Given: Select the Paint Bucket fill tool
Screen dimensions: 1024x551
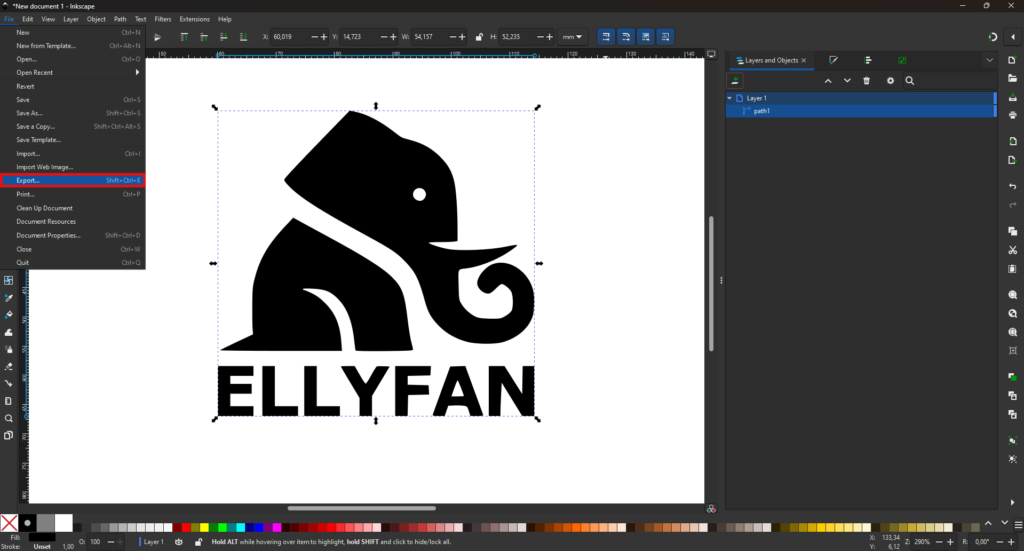Looking at the screenshot, I should 8,315.
